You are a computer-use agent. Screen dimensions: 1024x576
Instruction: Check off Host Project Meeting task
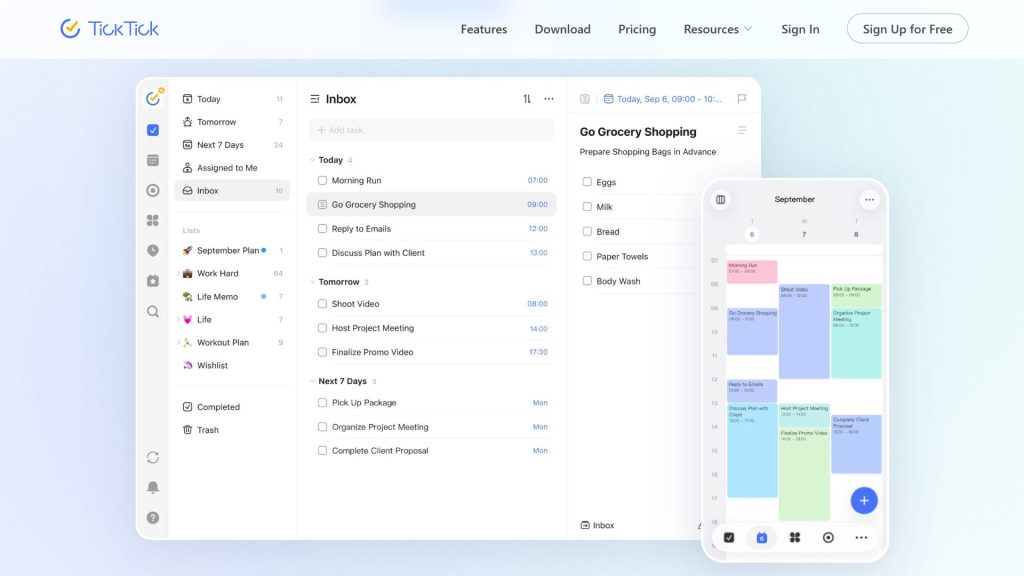pos(322,328)
